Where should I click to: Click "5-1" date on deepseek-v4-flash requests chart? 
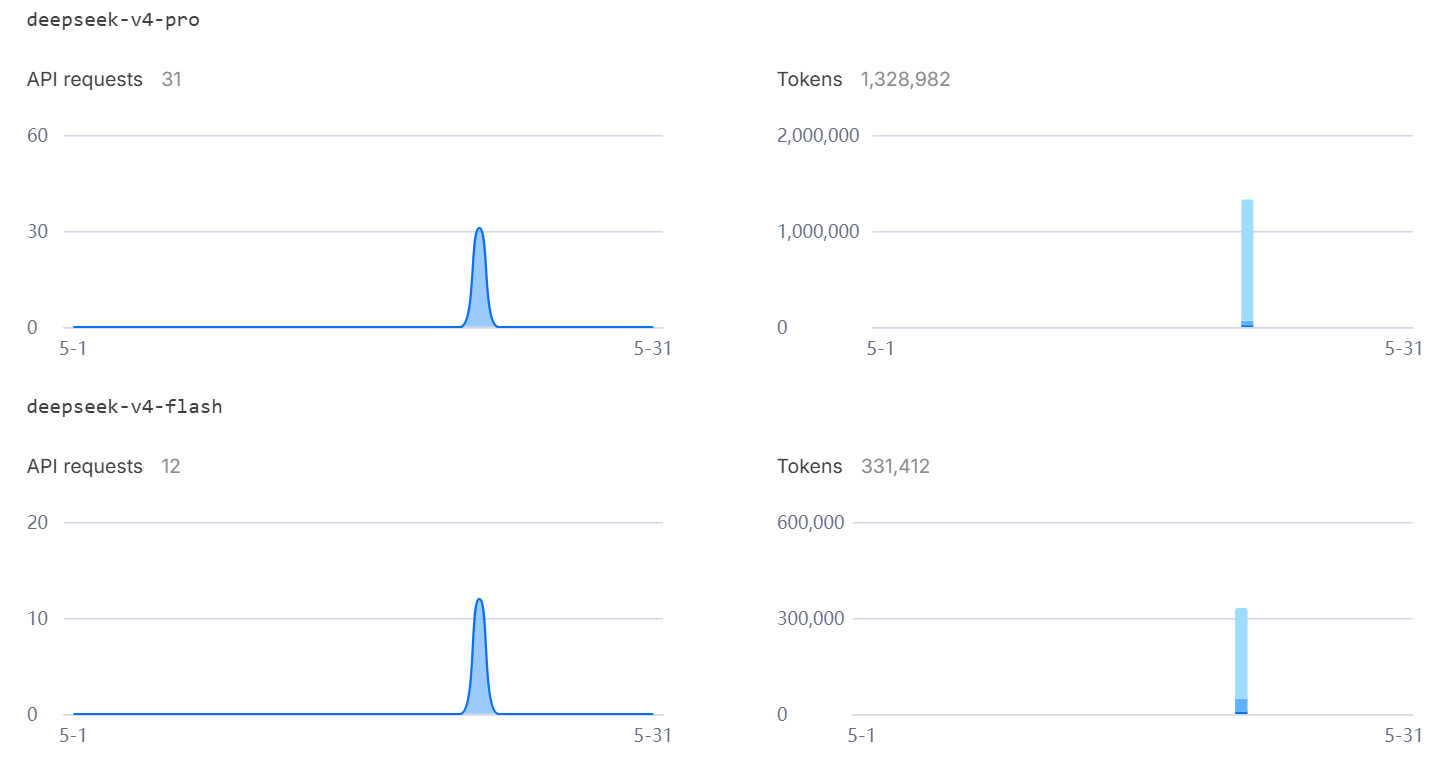(x=74, y=735)
